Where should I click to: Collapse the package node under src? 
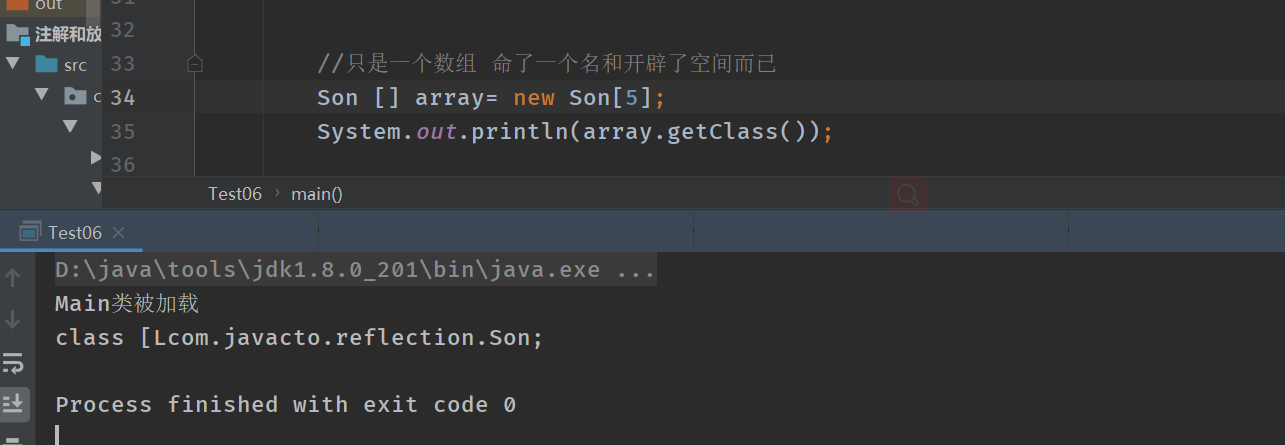point(42,96)
